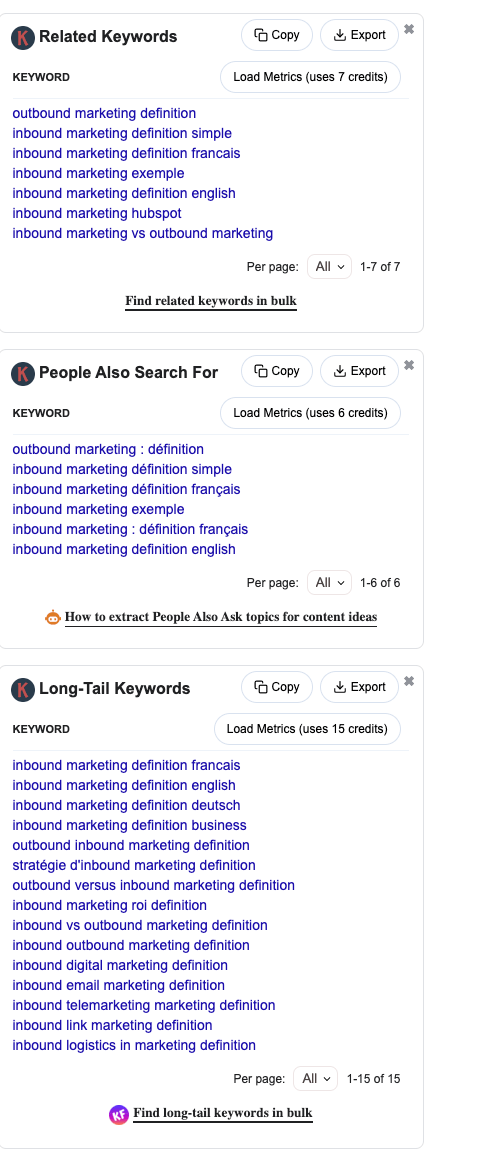Open 'inbound marketing roi definition' keyword
Viewport: 487px width, 1162px height.
110,906
